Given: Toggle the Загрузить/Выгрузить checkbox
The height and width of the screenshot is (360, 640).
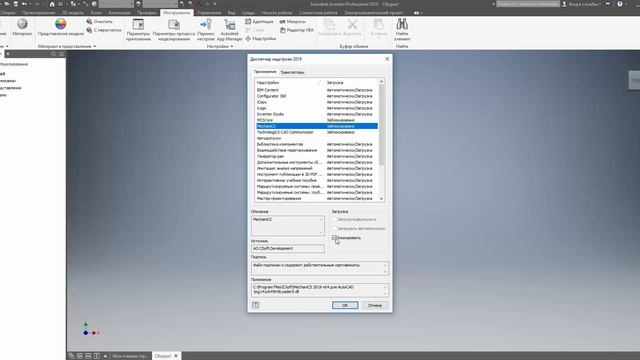Looking at the screenshot, I should click(x=334, y=219).
